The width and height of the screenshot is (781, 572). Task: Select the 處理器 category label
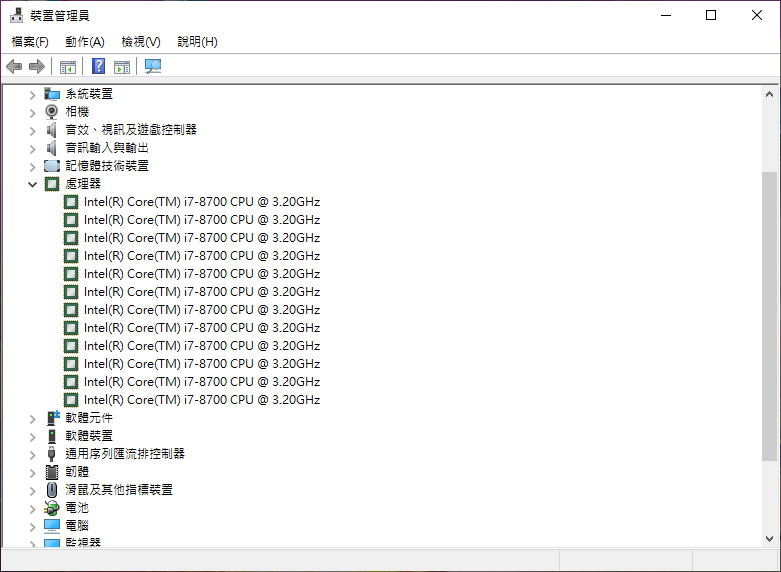click(x=83, y=183)
